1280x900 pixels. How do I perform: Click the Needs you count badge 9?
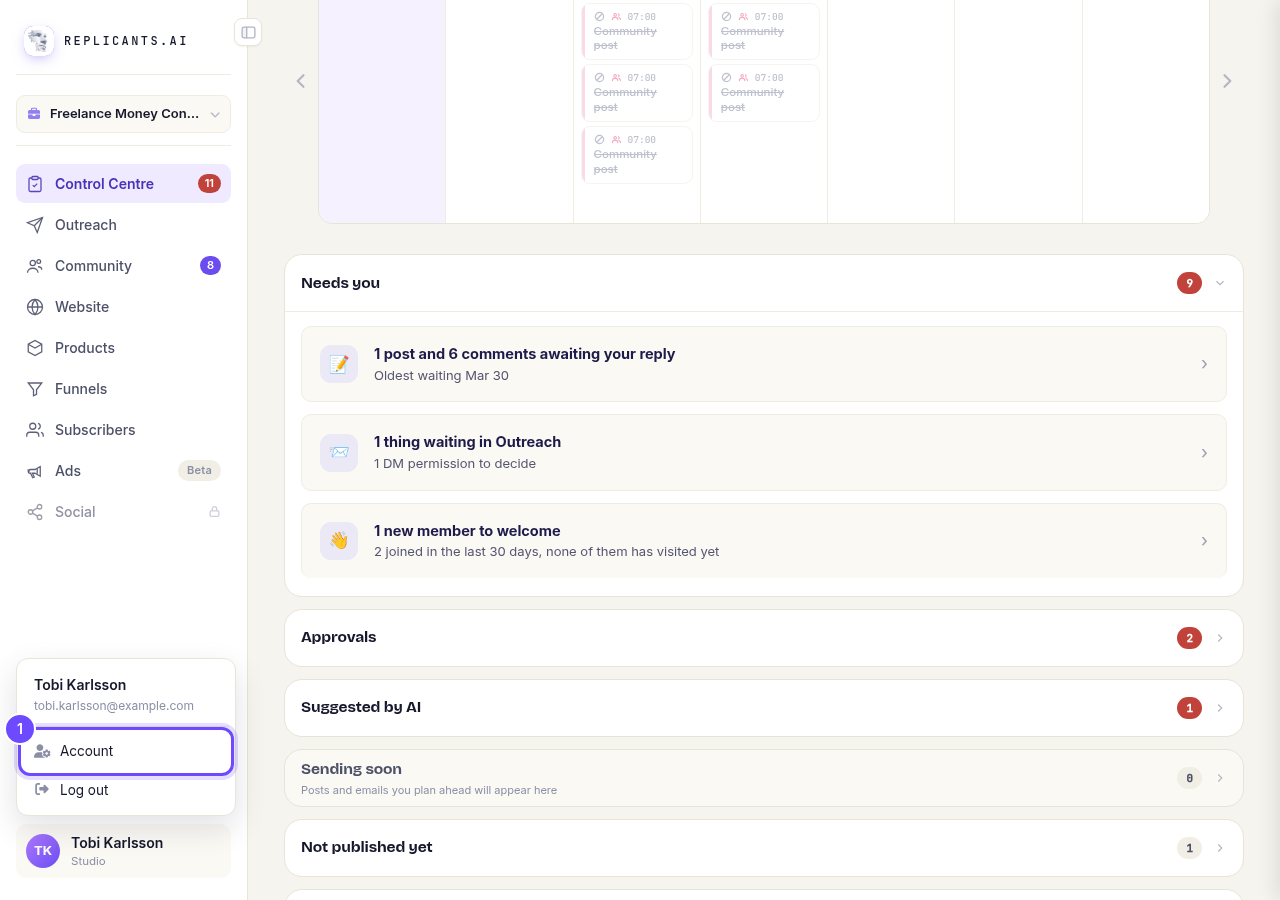1189,283
